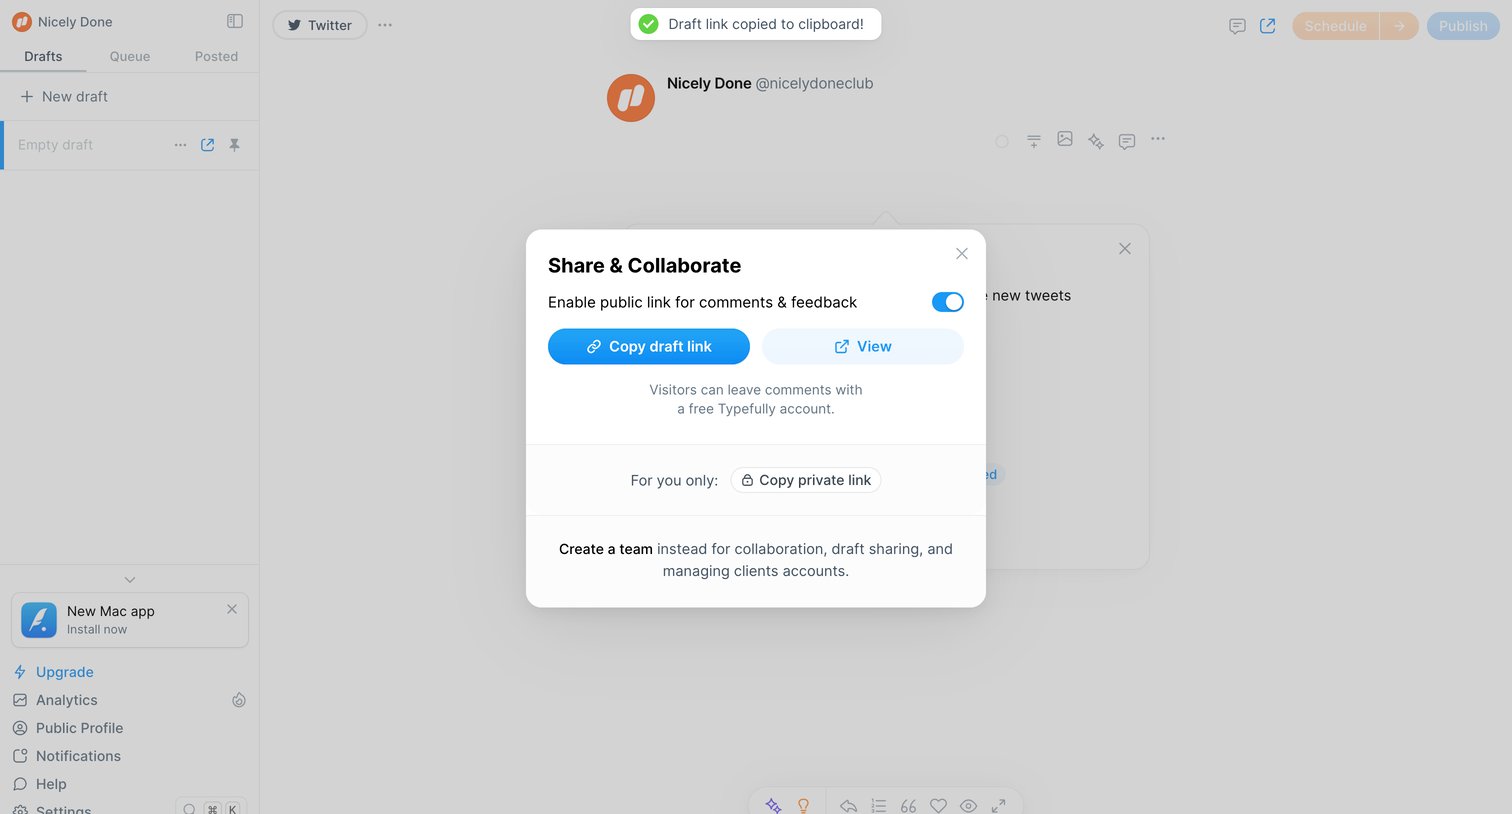
Task: Open Public Profile in the sidebar
Action: pyautogui.click(x=68, y=728)
